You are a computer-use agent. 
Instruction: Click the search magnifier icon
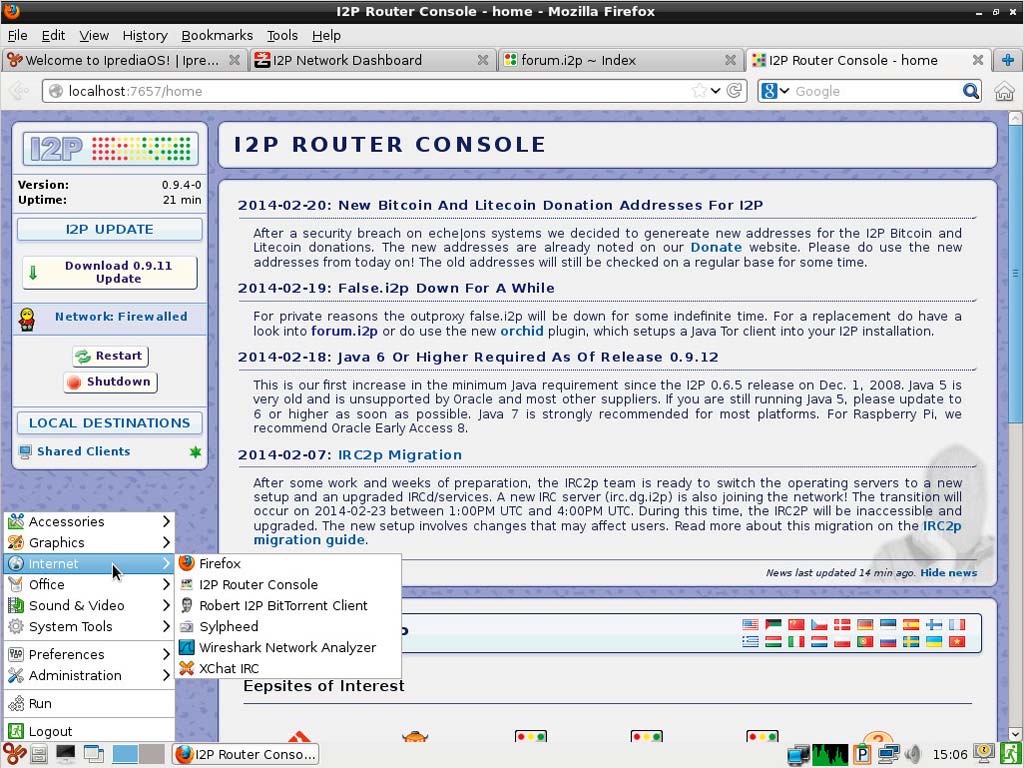point(970,91)
